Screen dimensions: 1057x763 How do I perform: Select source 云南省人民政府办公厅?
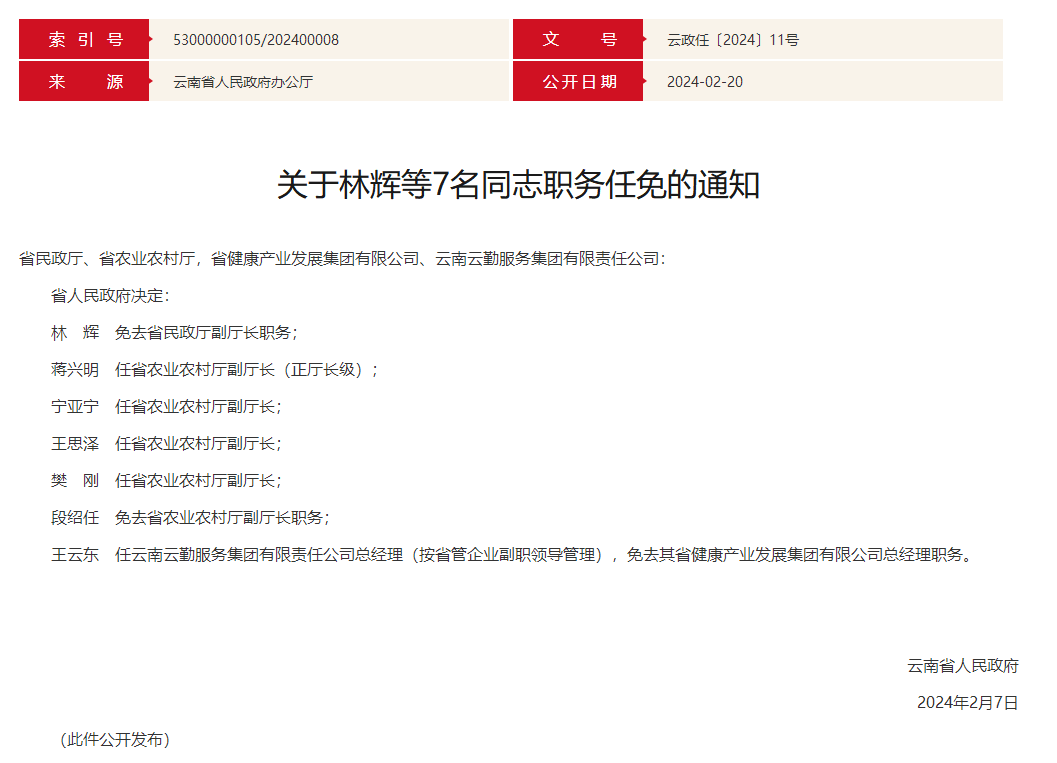pos(243,82)
